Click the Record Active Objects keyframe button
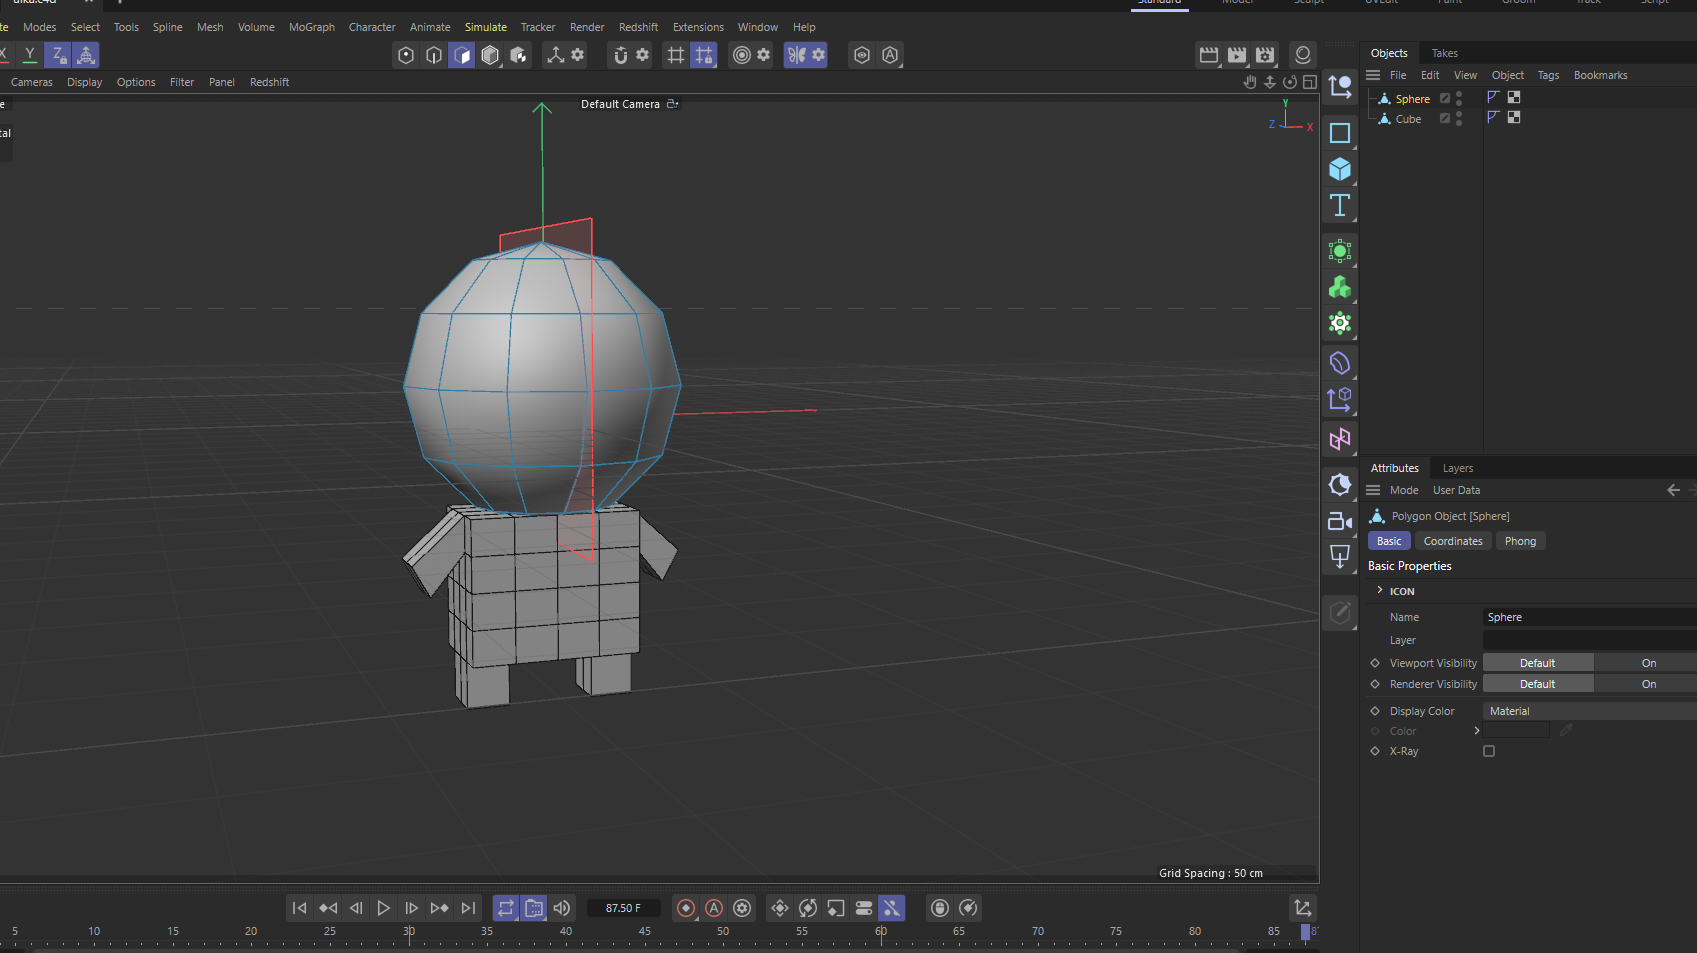Viewport: 1697px width, 953px height. tap(685, 908)
